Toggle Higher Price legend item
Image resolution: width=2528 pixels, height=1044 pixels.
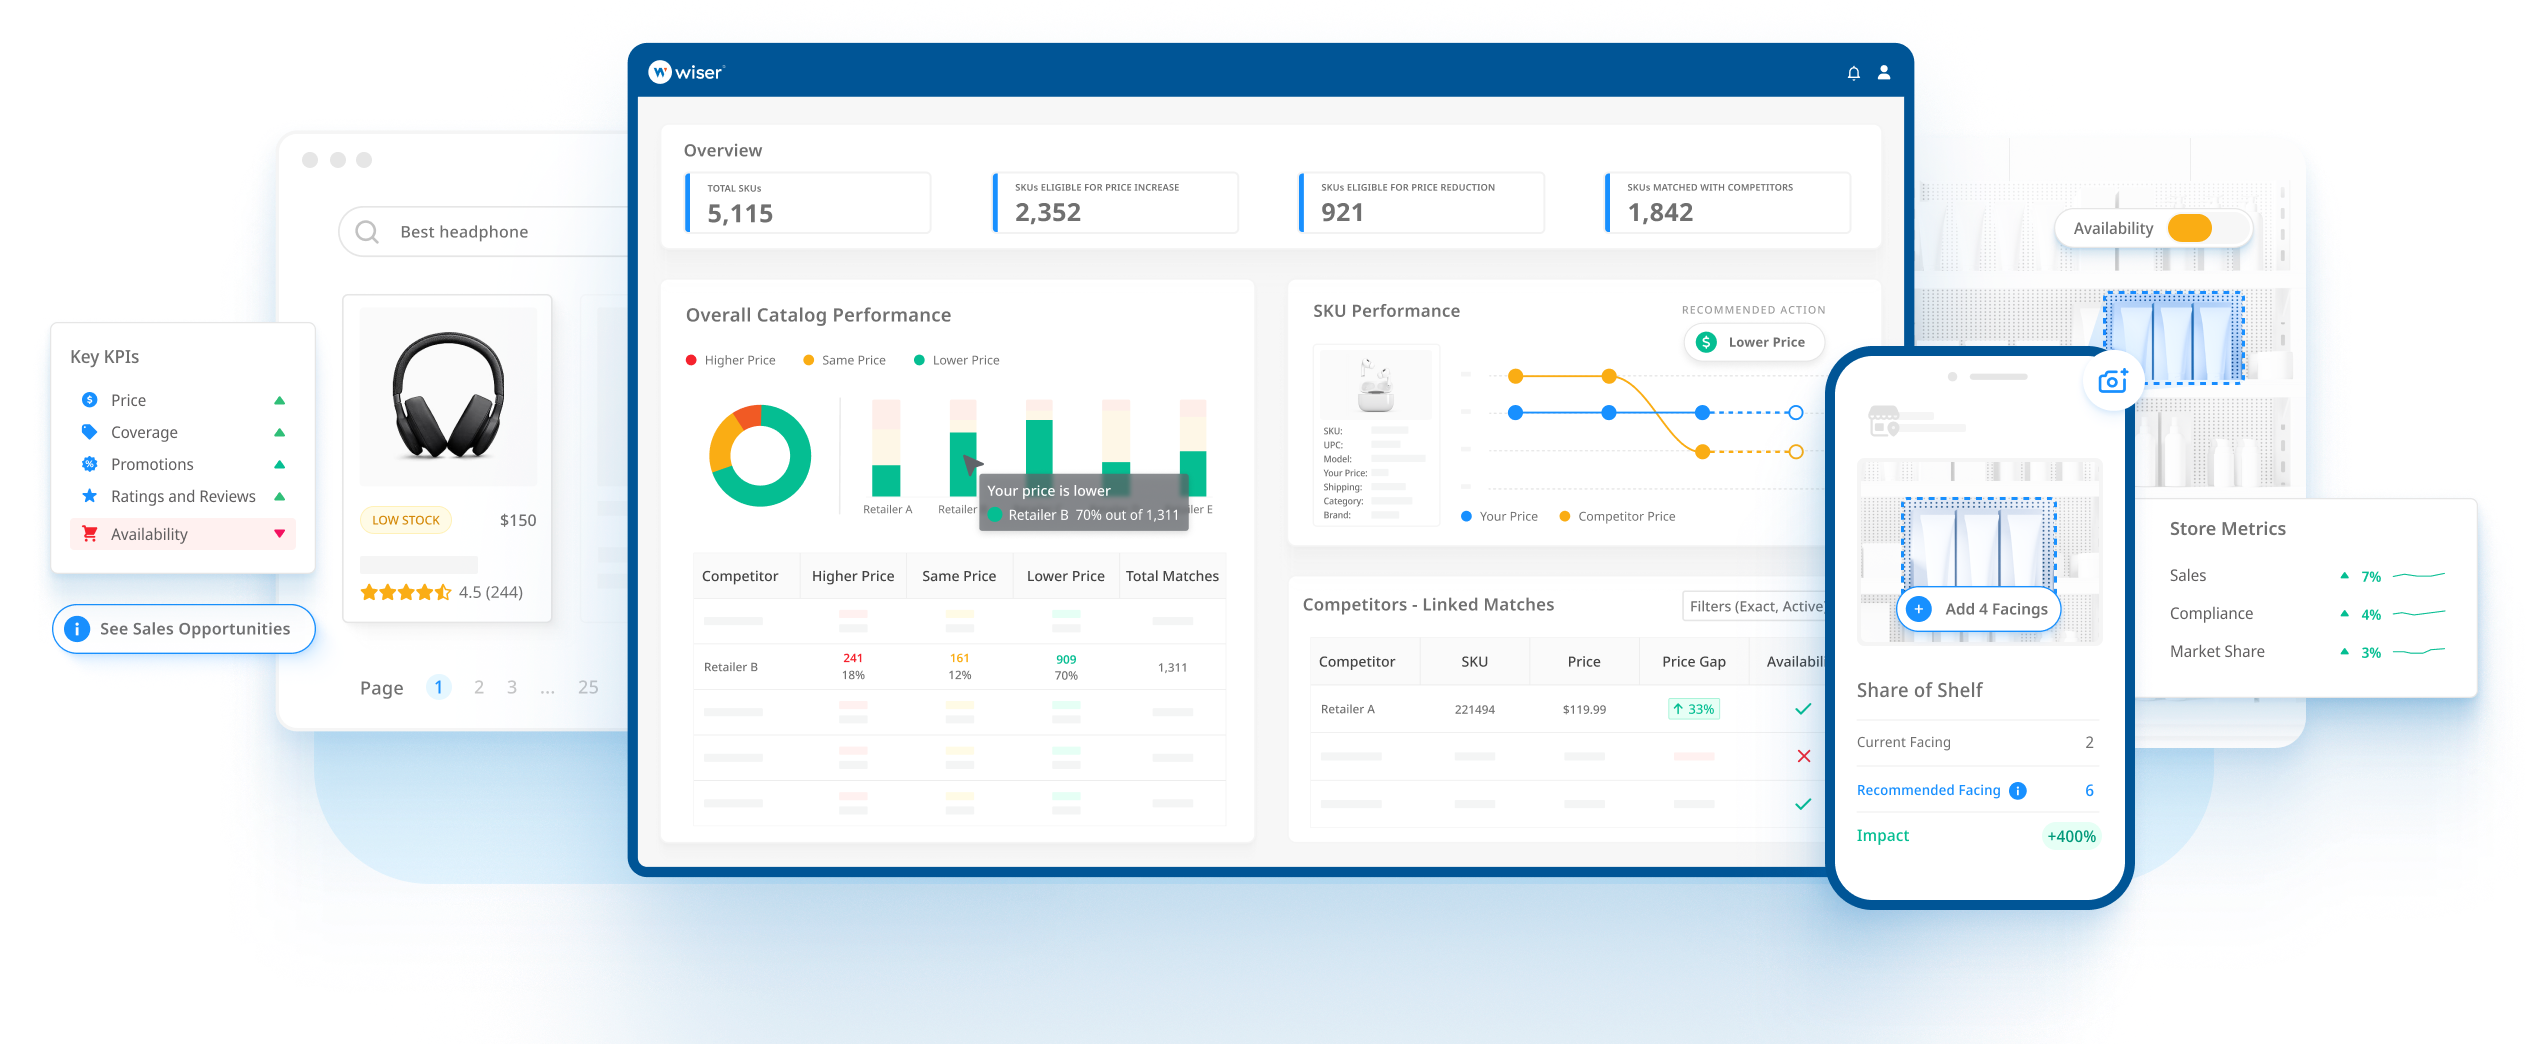point(730,360)
